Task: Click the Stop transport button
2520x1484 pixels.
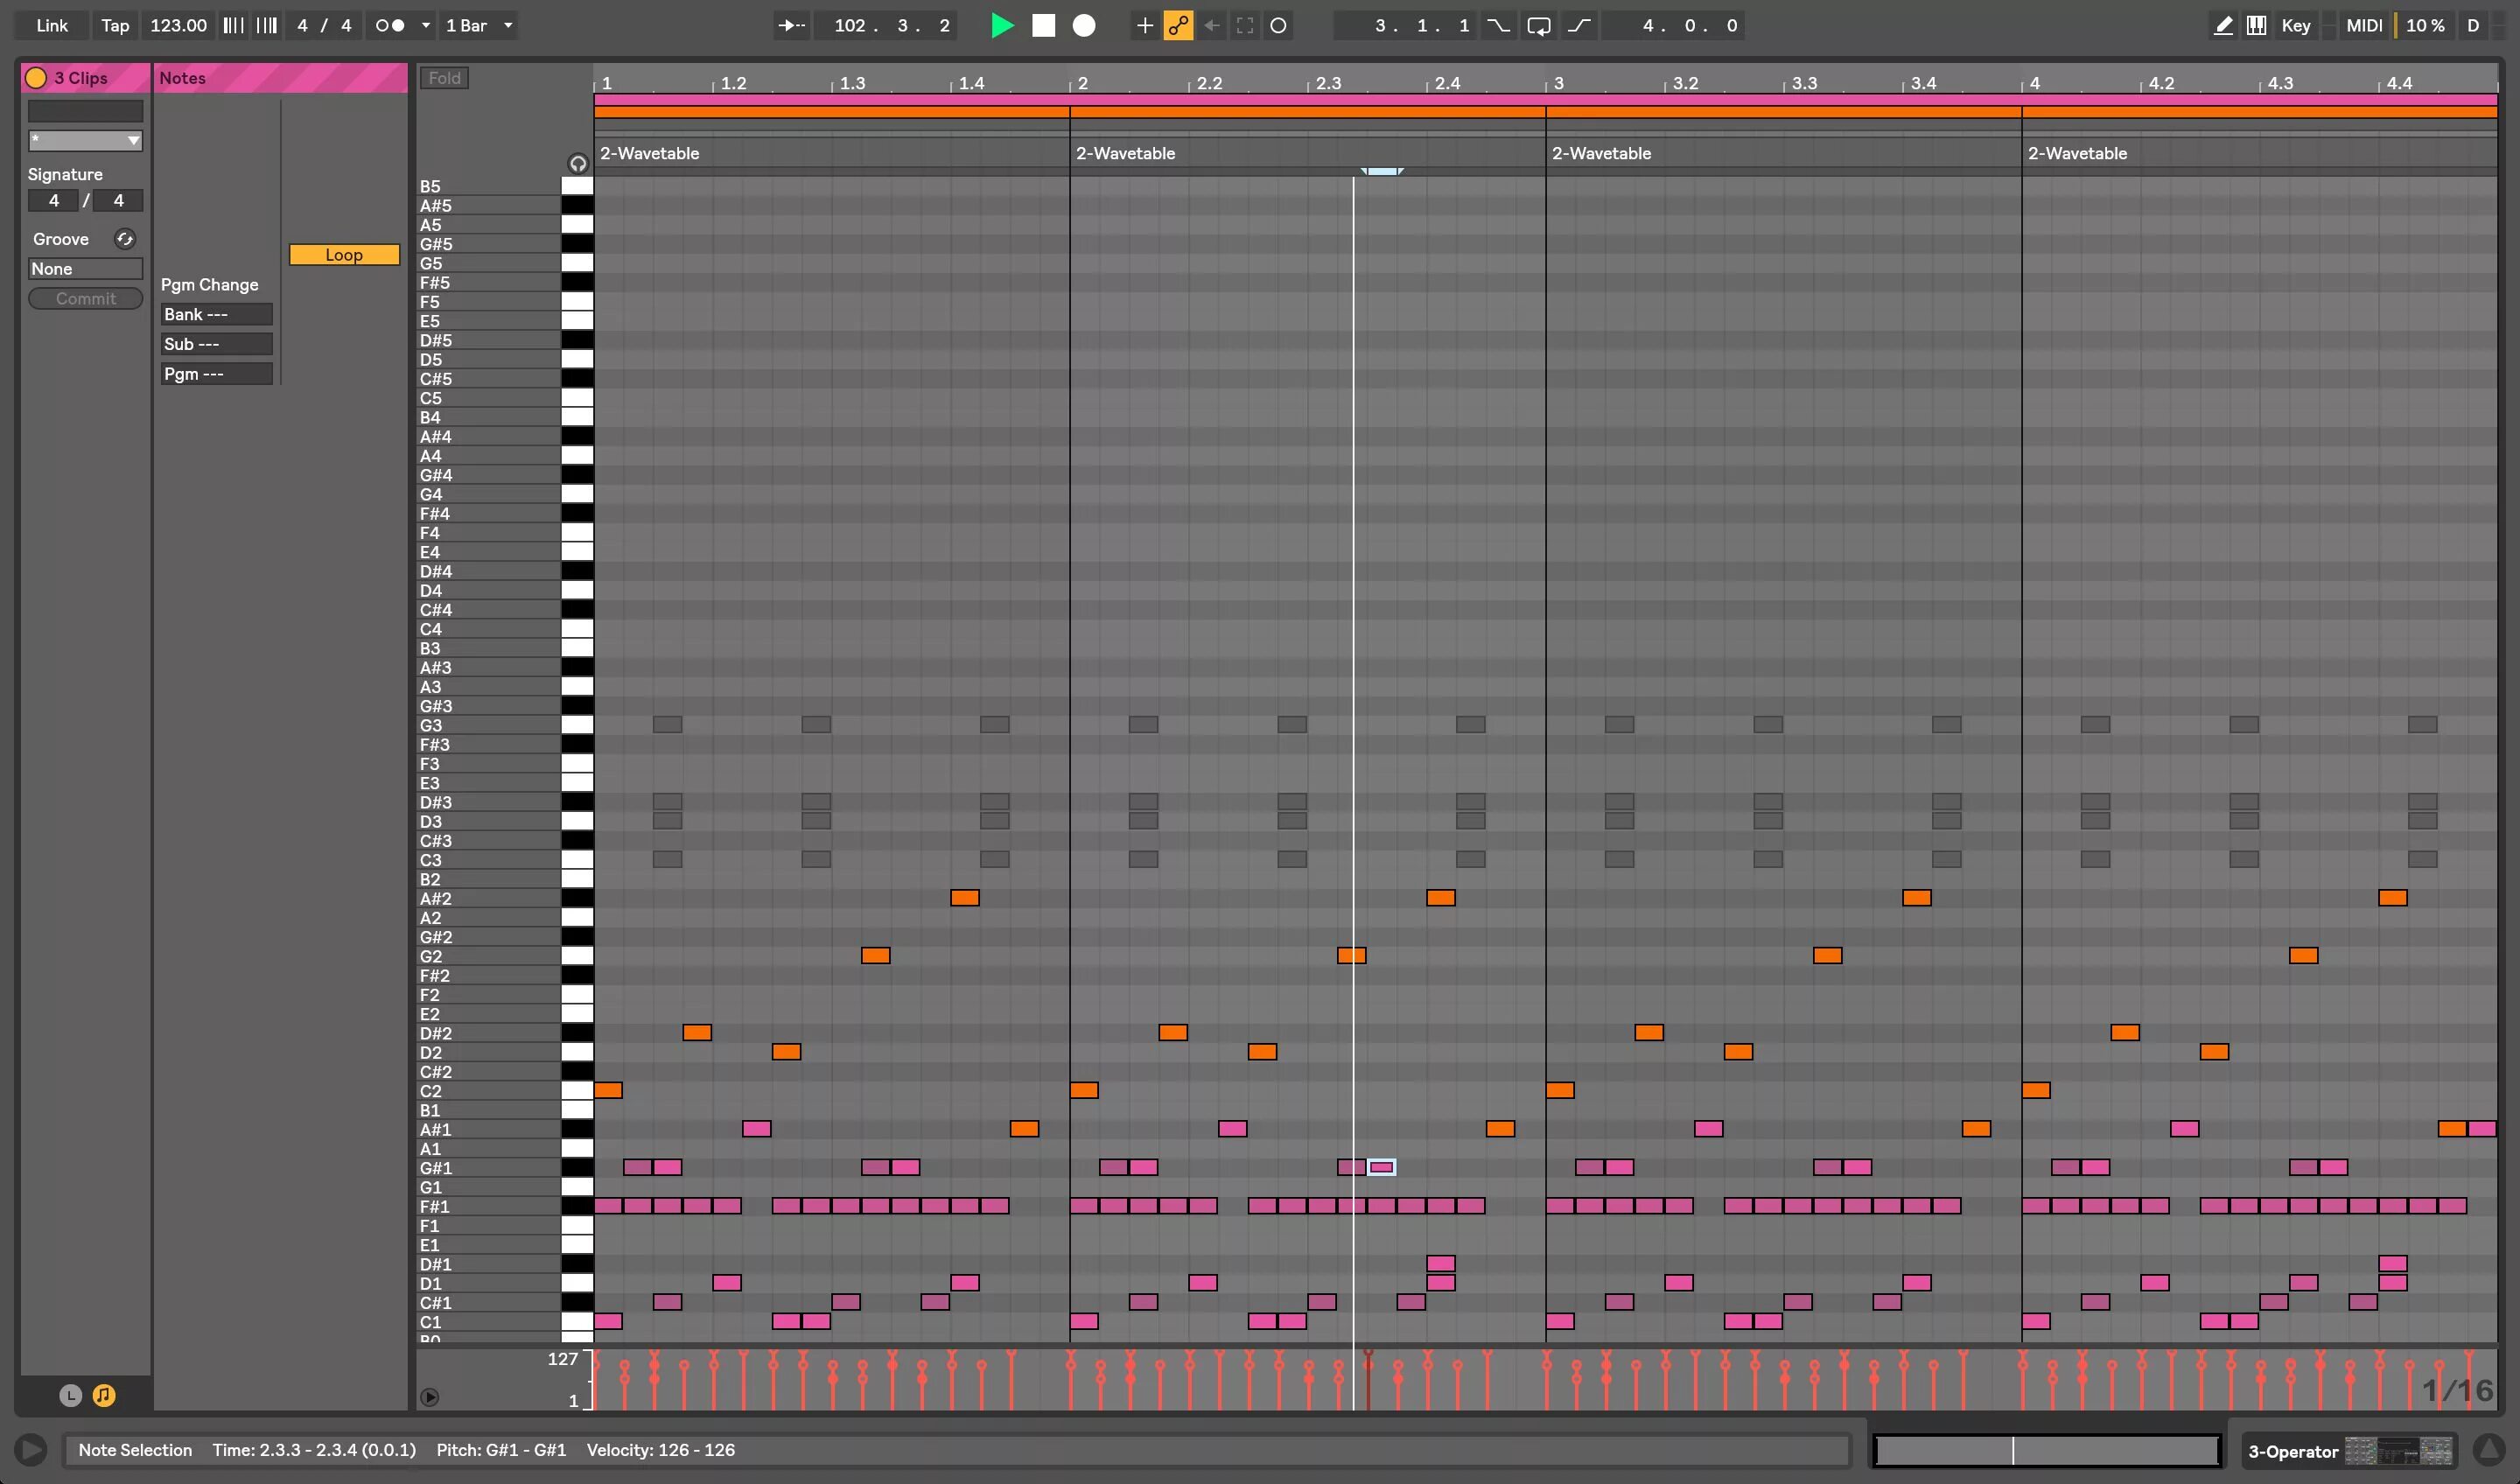Action: coord(1043,25)
